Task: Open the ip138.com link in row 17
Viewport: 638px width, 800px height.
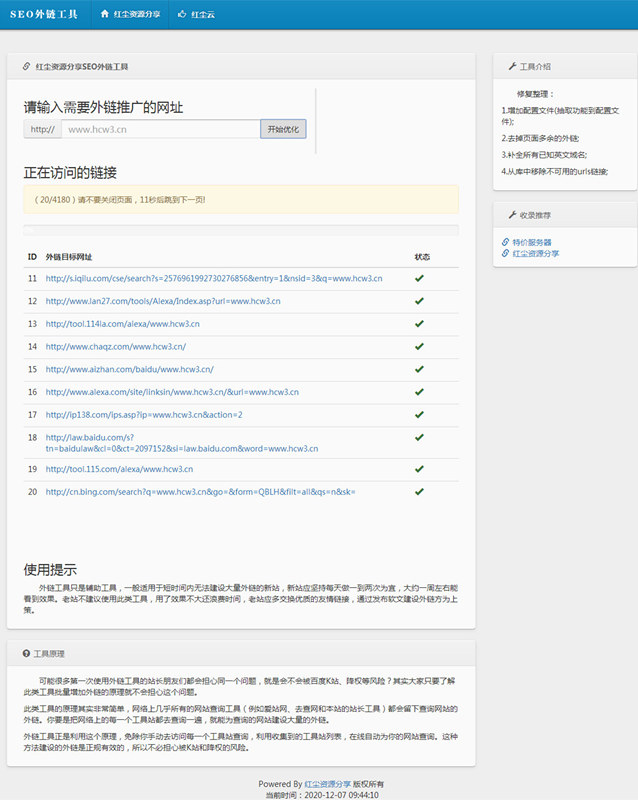Action: (x=144, y=415)
